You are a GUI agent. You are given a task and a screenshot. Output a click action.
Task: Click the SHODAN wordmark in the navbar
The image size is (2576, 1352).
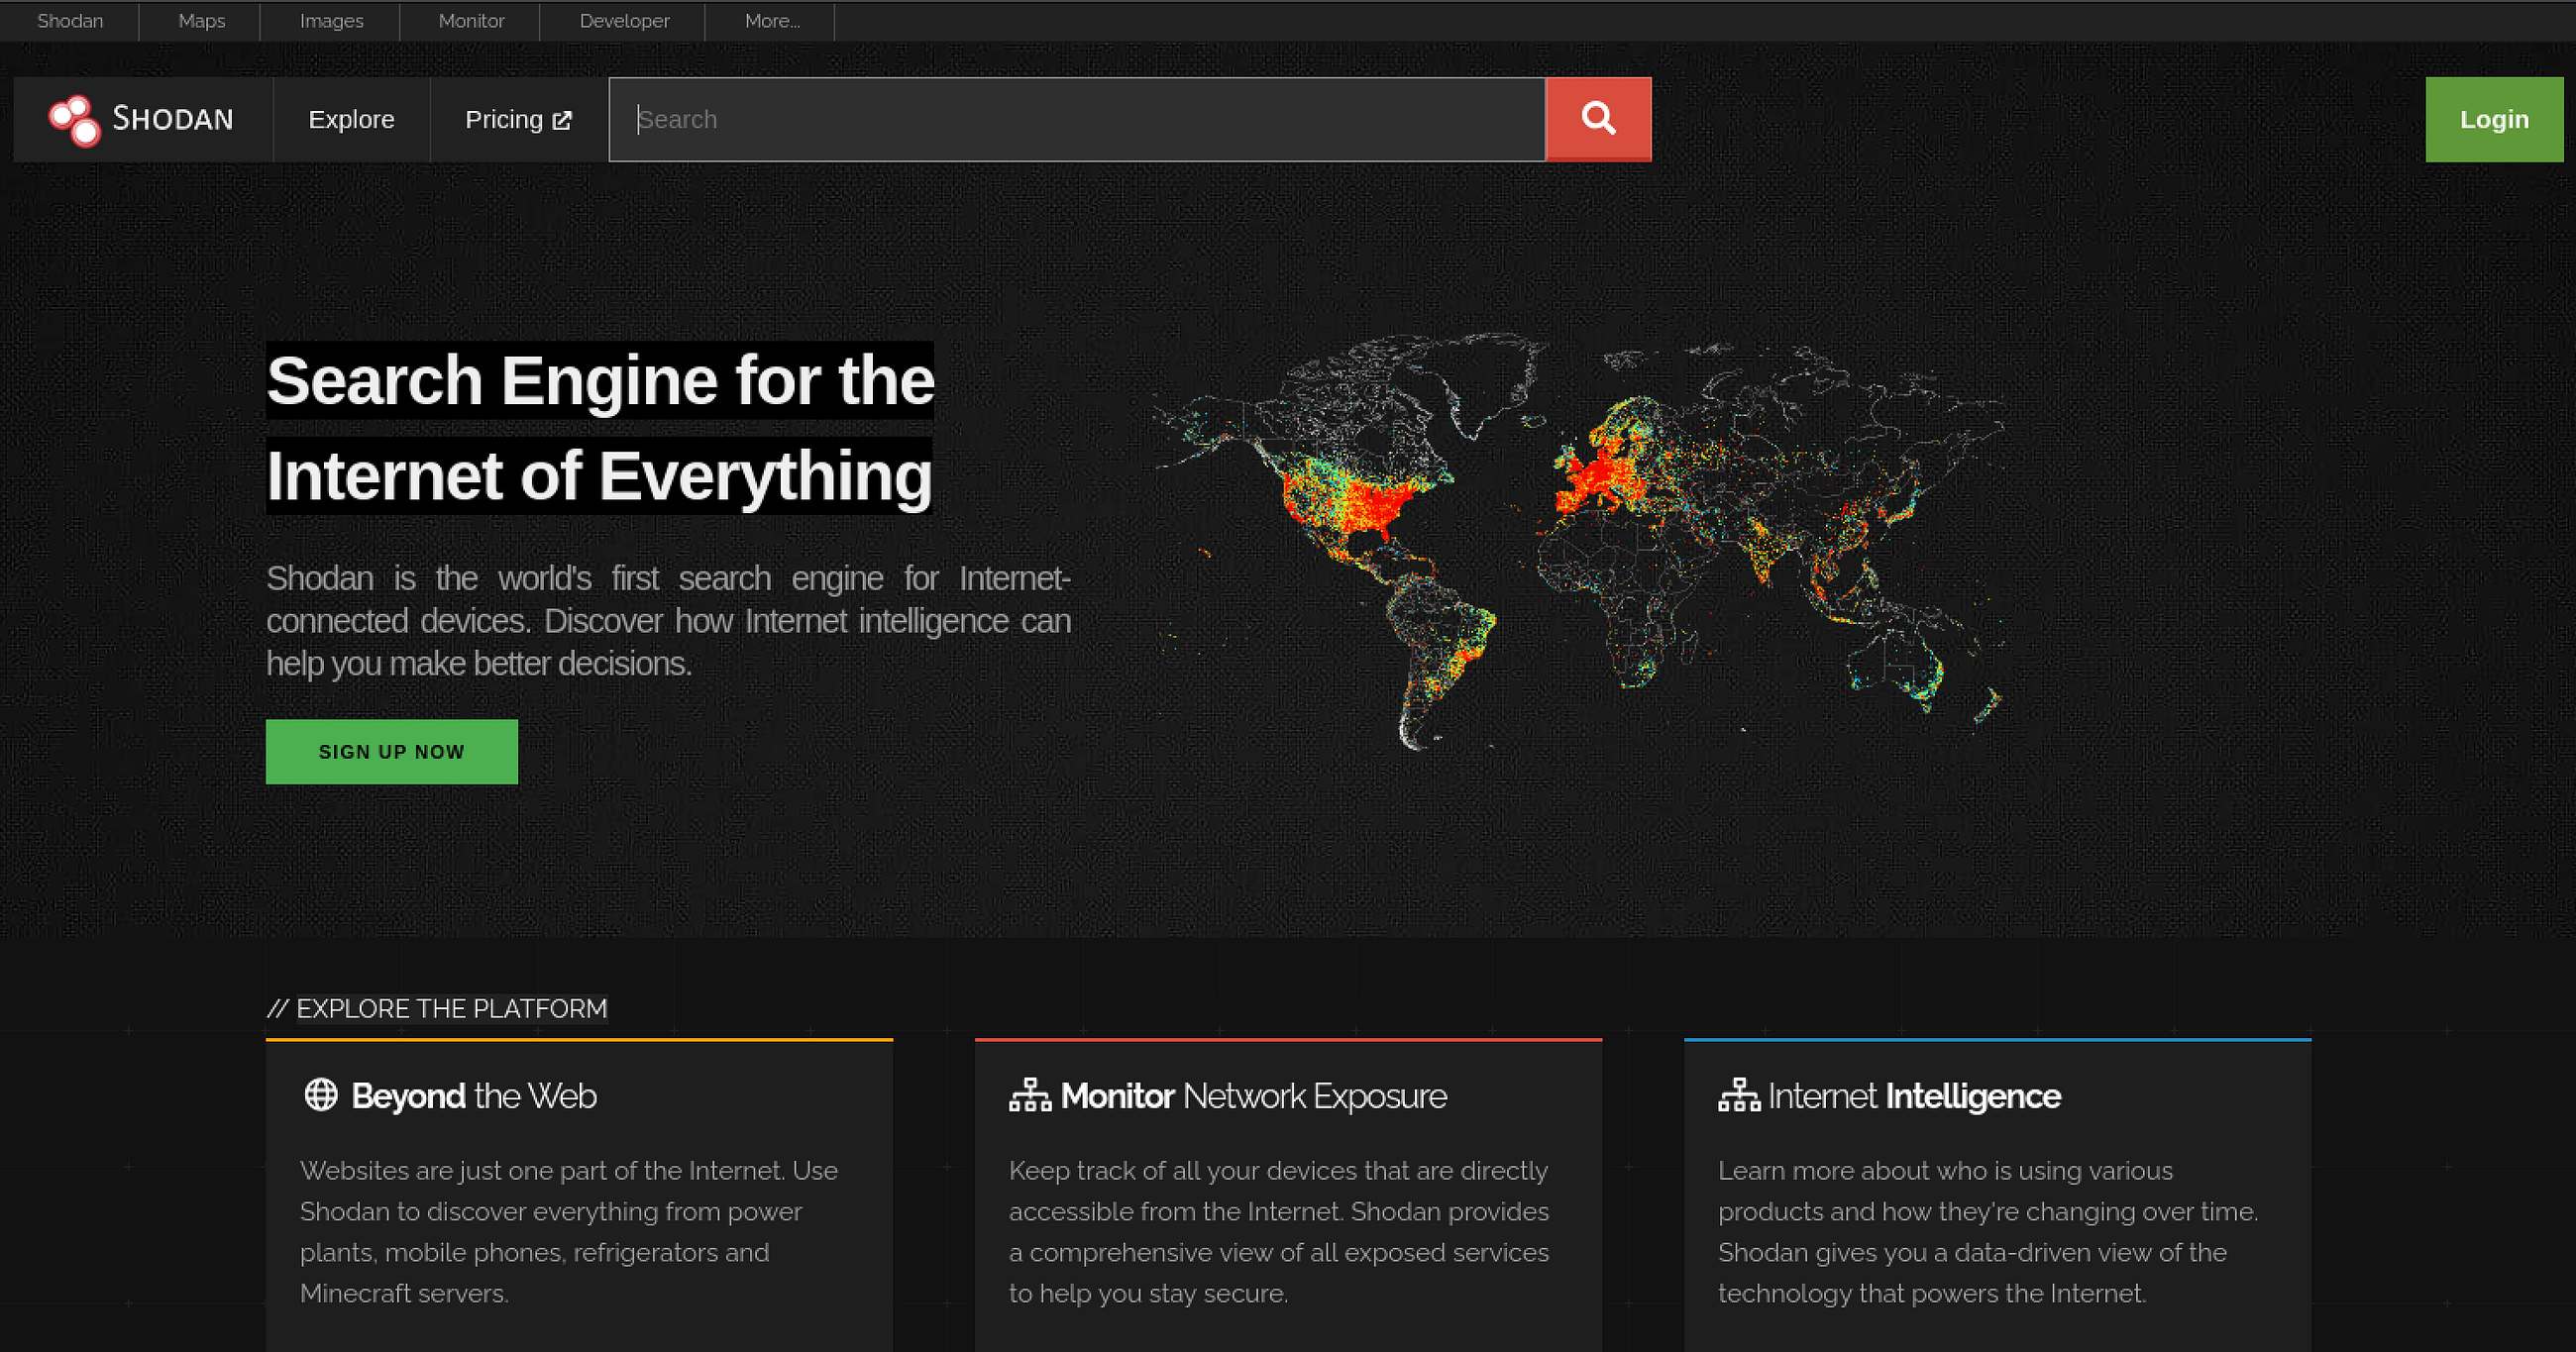click(x=173, y=119)
